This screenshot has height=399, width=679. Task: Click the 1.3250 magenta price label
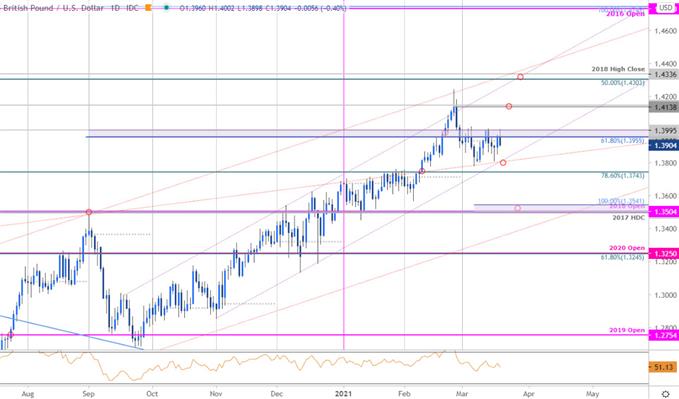[665, 253]
